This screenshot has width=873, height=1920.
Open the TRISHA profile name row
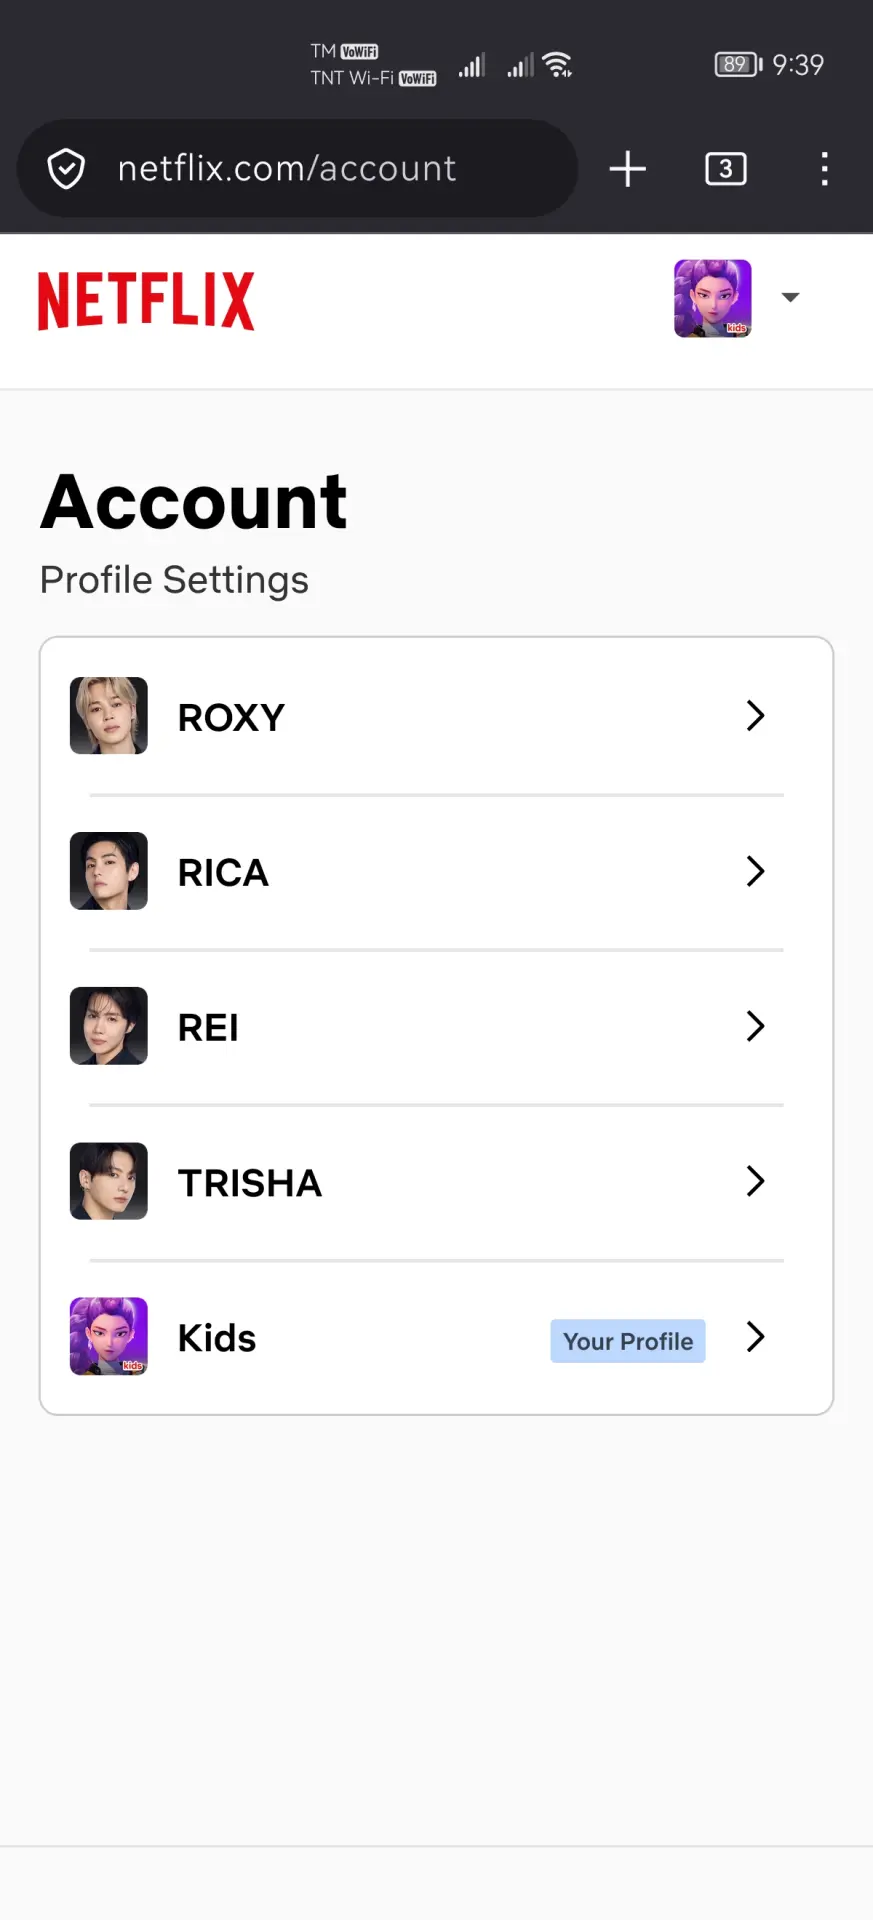point(436,1182)
